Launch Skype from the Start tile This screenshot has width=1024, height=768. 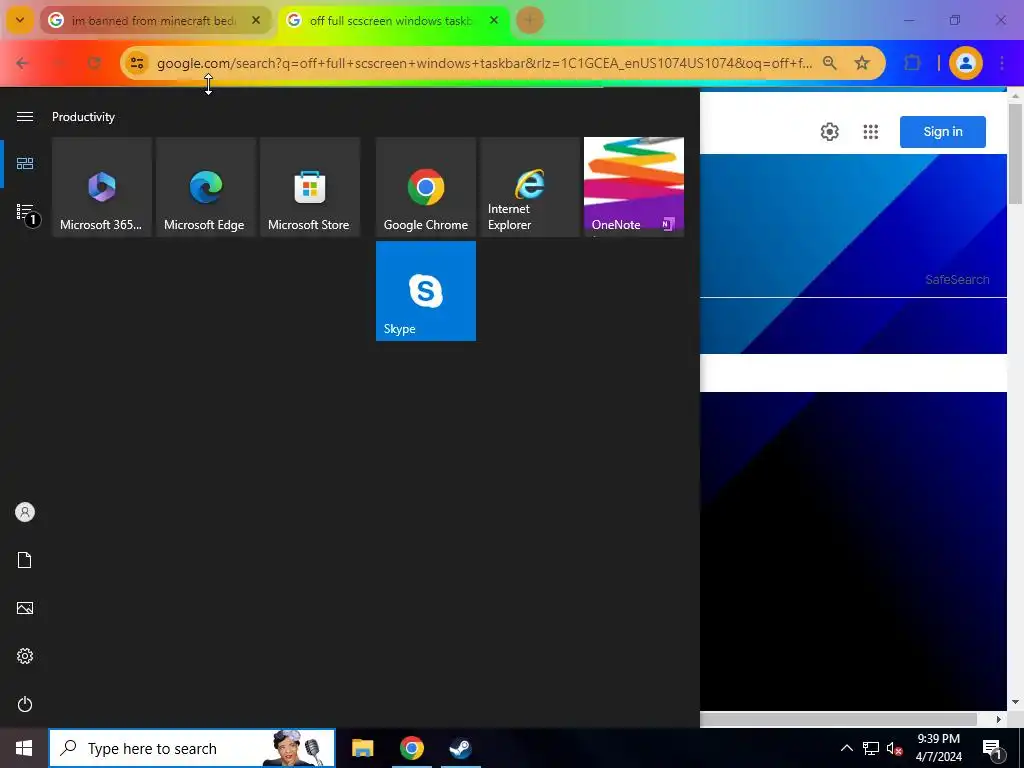point(426,291)
